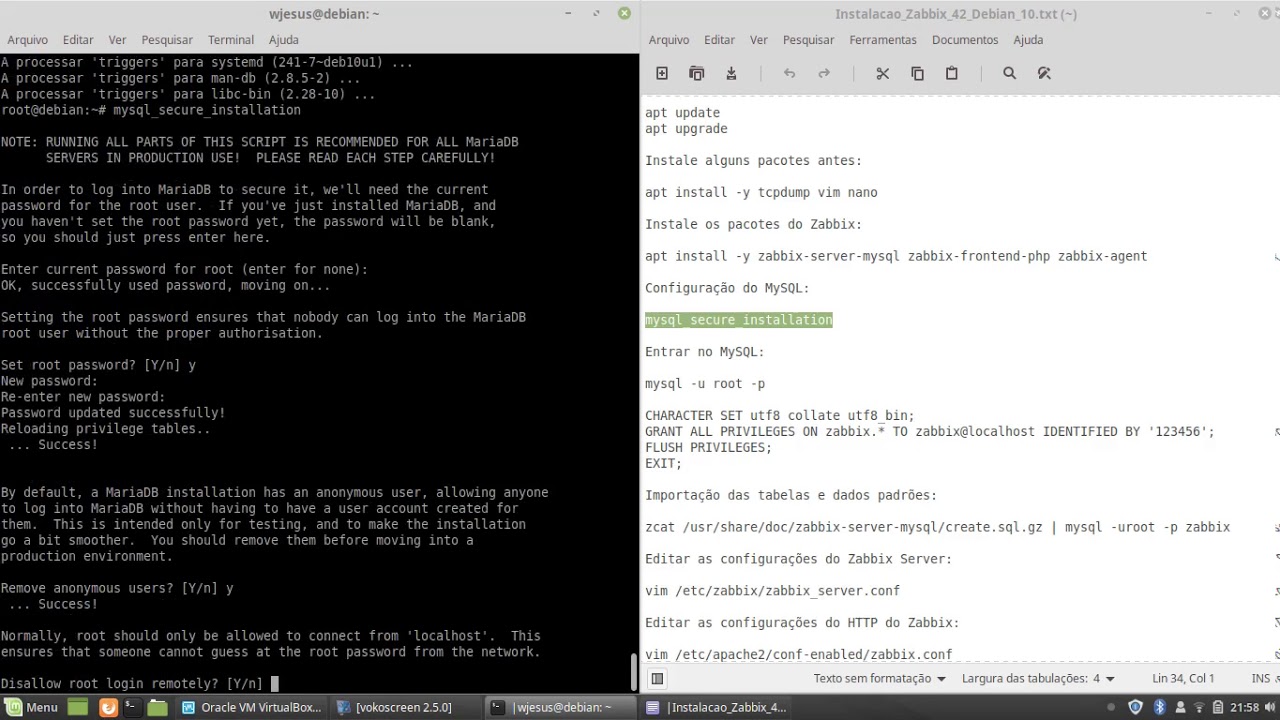
Task: Click the magnifier search icon in the editor
Action: (x=1009, y=73)
